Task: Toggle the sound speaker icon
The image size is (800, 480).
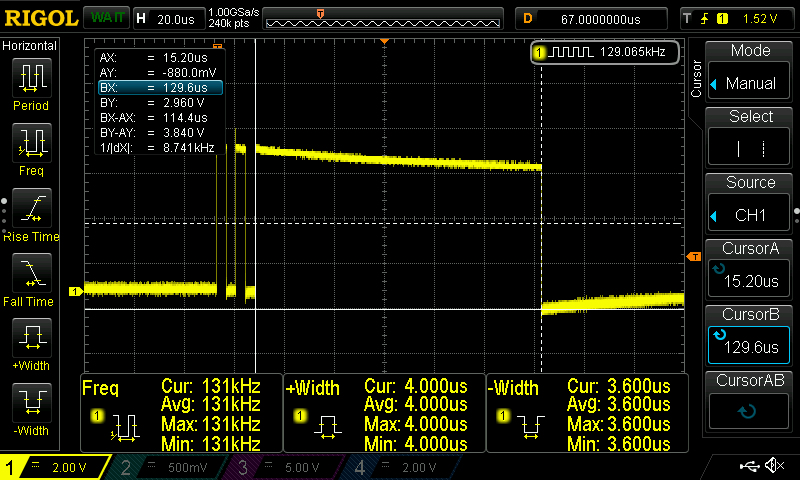Action: pos(773,466)
